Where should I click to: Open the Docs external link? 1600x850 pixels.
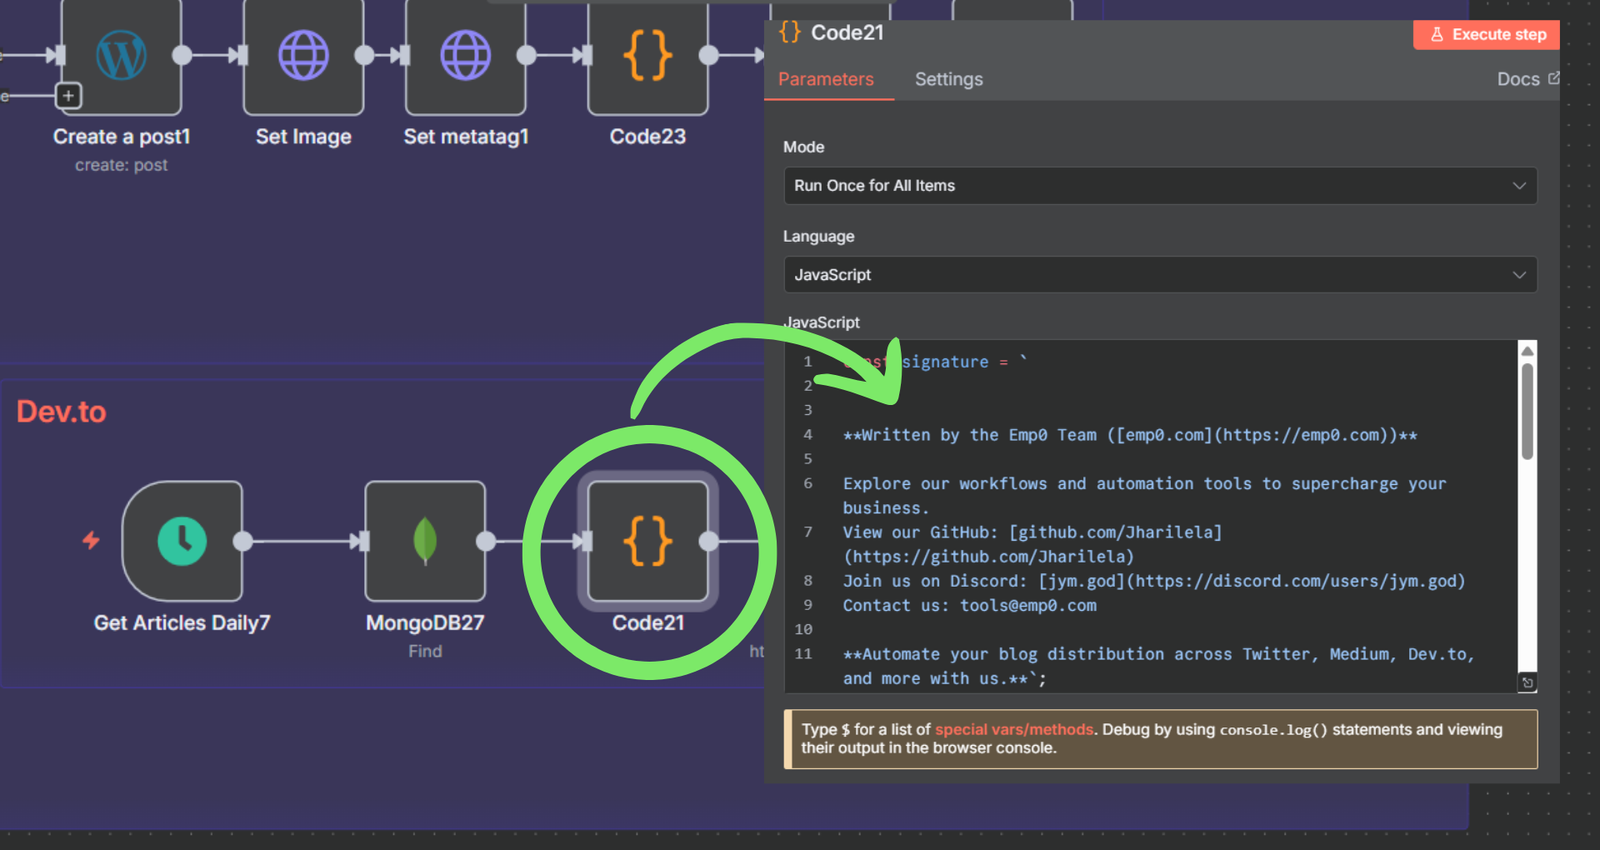click(x=1527, y=79)
